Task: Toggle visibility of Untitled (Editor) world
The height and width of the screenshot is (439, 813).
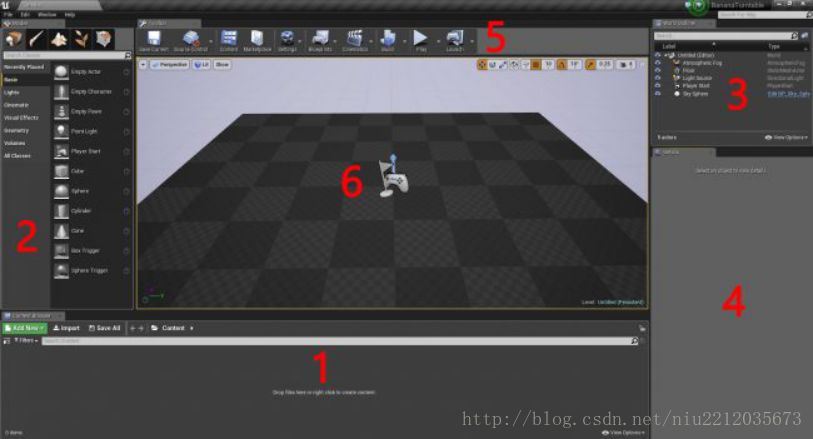Action: click(x=658, y=55)
